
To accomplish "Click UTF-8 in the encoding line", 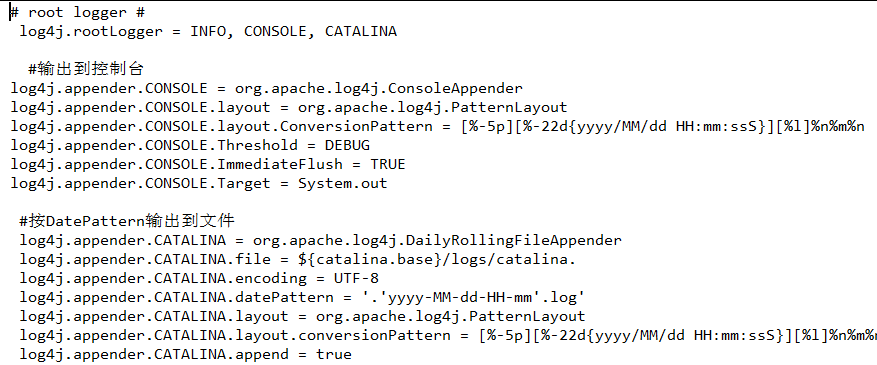I will (x=356, y=278).
